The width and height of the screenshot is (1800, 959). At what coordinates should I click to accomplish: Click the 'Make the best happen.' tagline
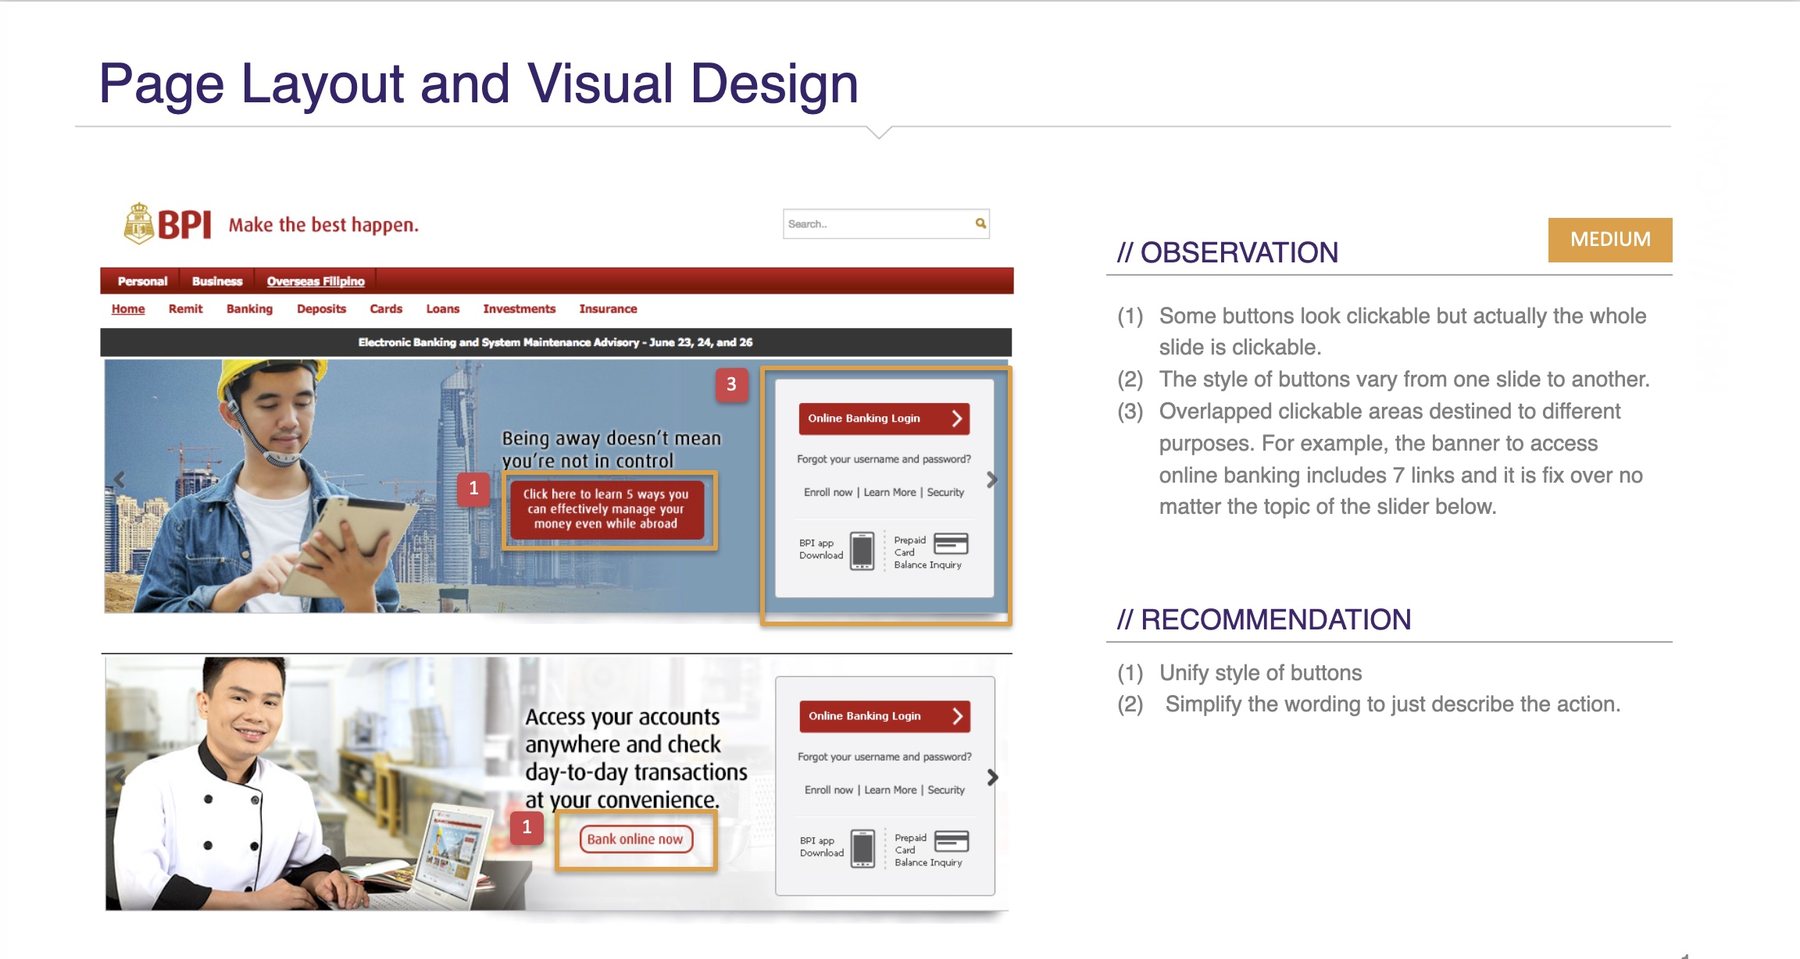[323, 225]
